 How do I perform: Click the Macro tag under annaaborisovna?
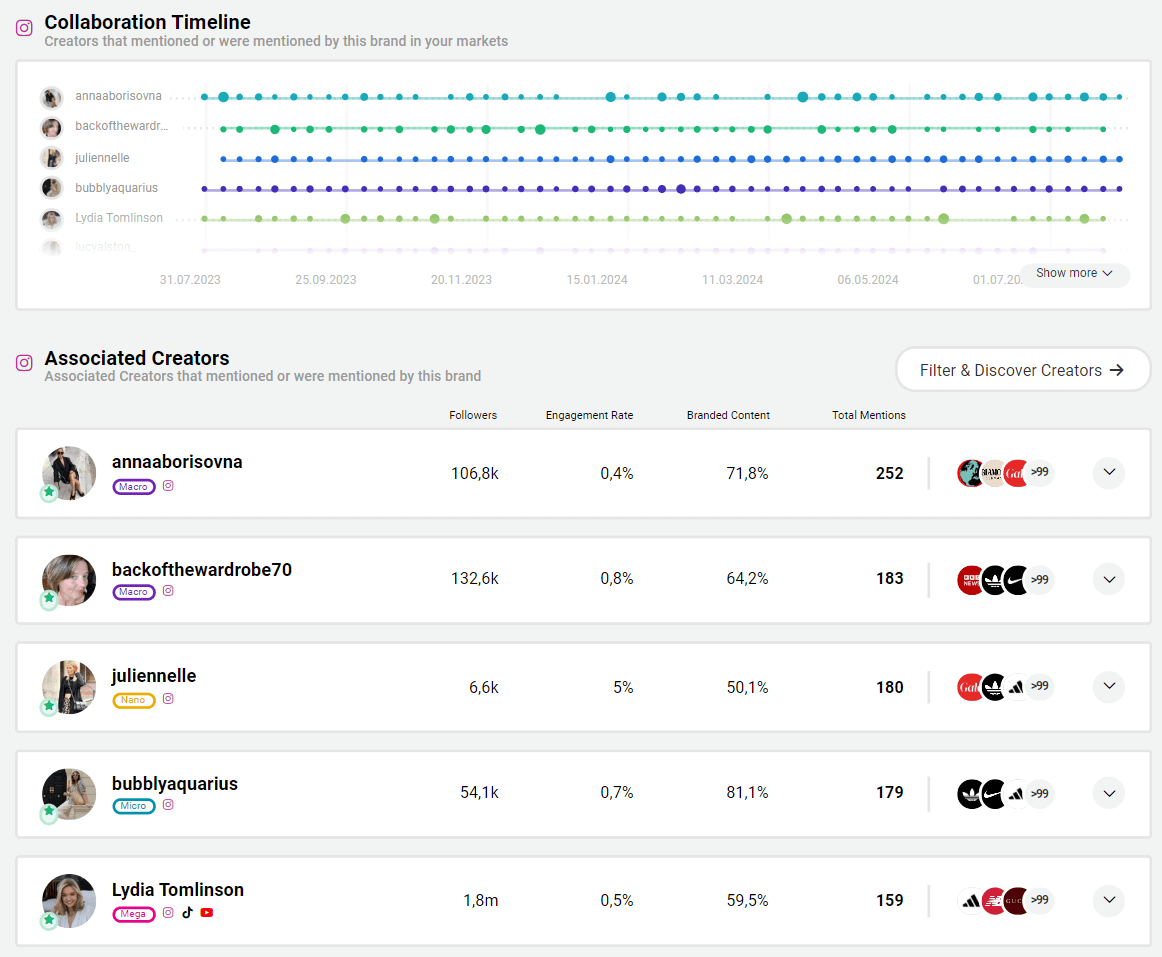tap(134, 487)
